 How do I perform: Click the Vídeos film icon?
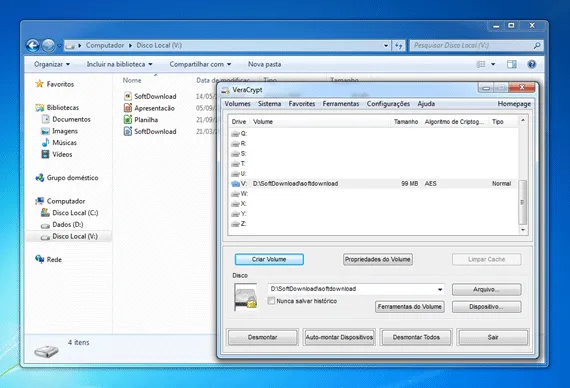click(x=45, y=154)
